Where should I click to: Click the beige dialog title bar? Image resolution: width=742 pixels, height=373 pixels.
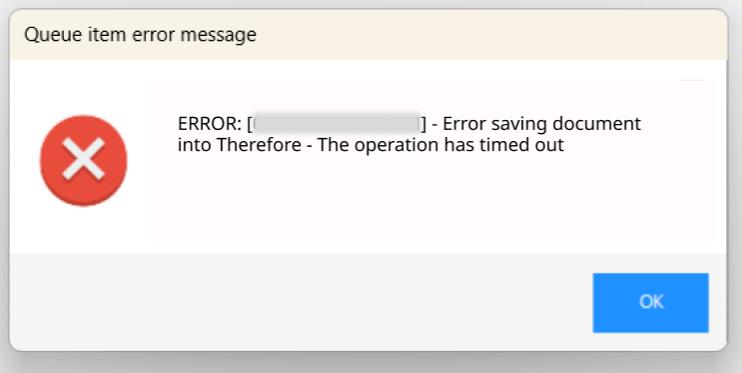(x=368, y=35)
